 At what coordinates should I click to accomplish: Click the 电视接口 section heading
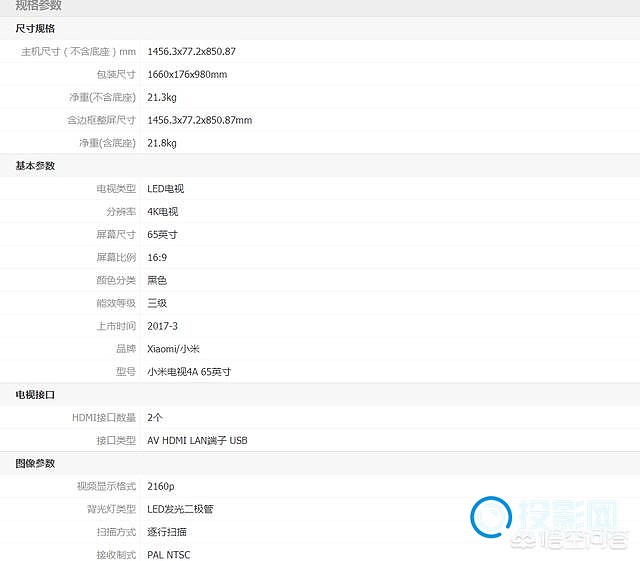point(35,395)
